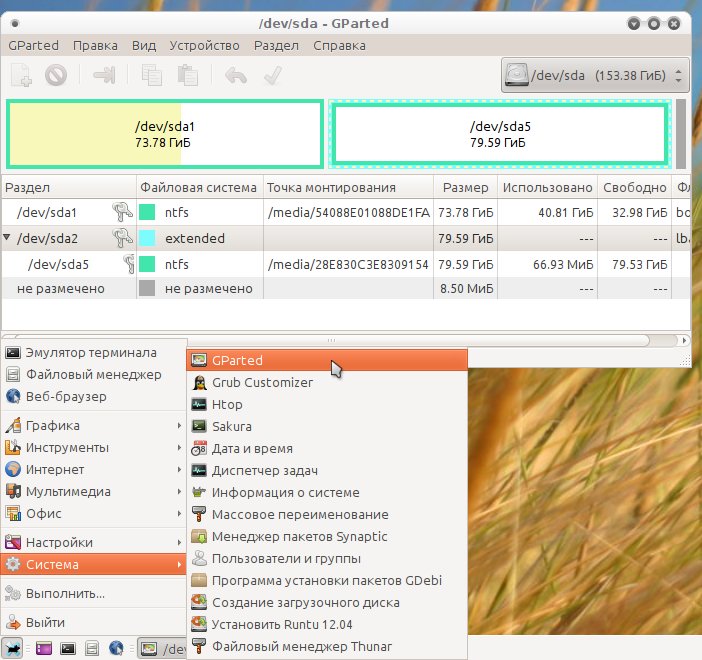702x660 pixels.
Task: Click the Delete partition toolbar icon
Action: tap(56, 75)
